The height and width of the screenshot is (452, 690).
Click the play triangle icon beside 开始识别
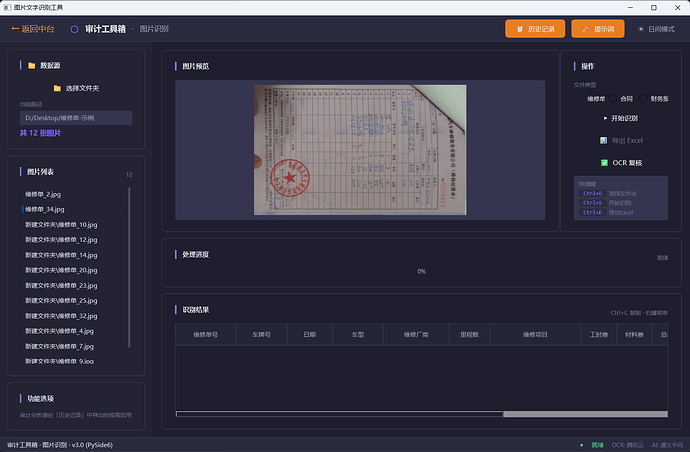[606, 118]
